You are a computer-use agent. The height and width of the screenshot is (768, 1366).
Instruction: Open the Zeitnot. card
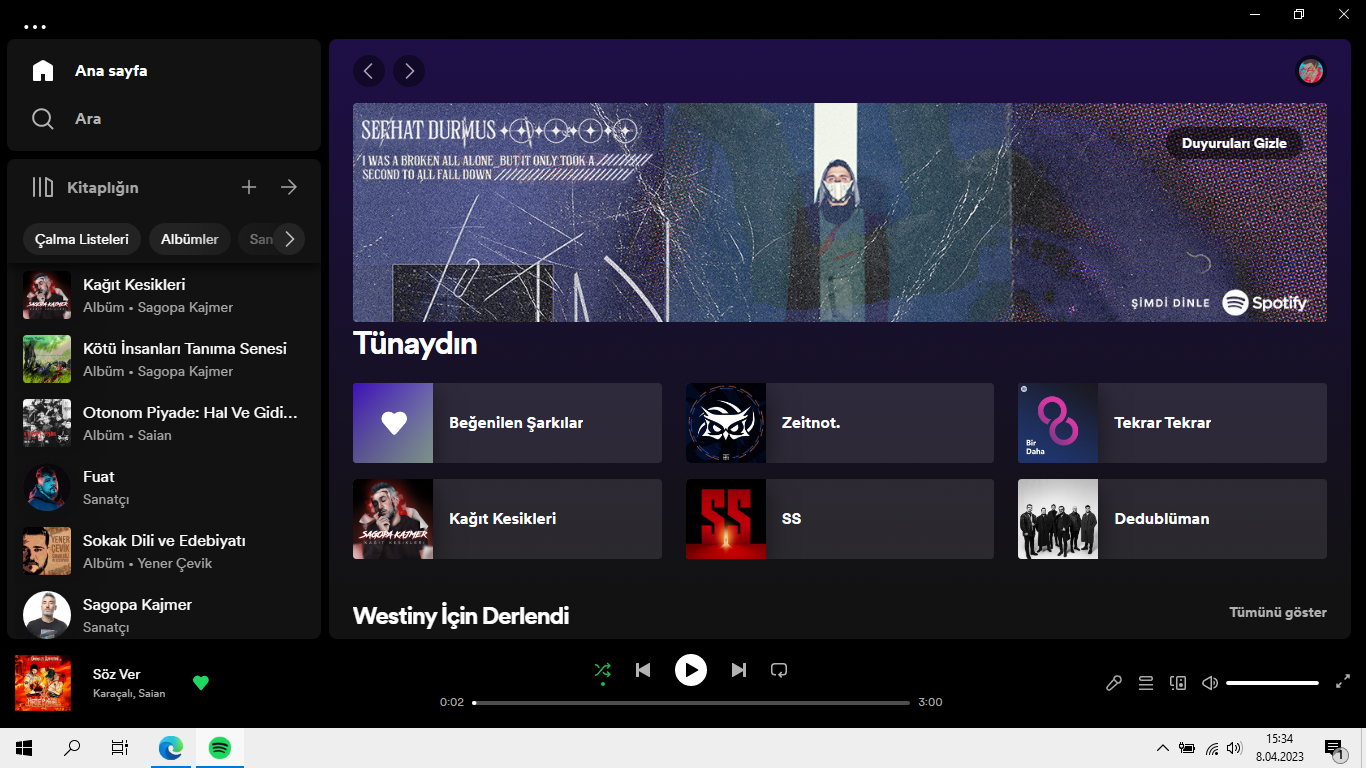[840, 423]
